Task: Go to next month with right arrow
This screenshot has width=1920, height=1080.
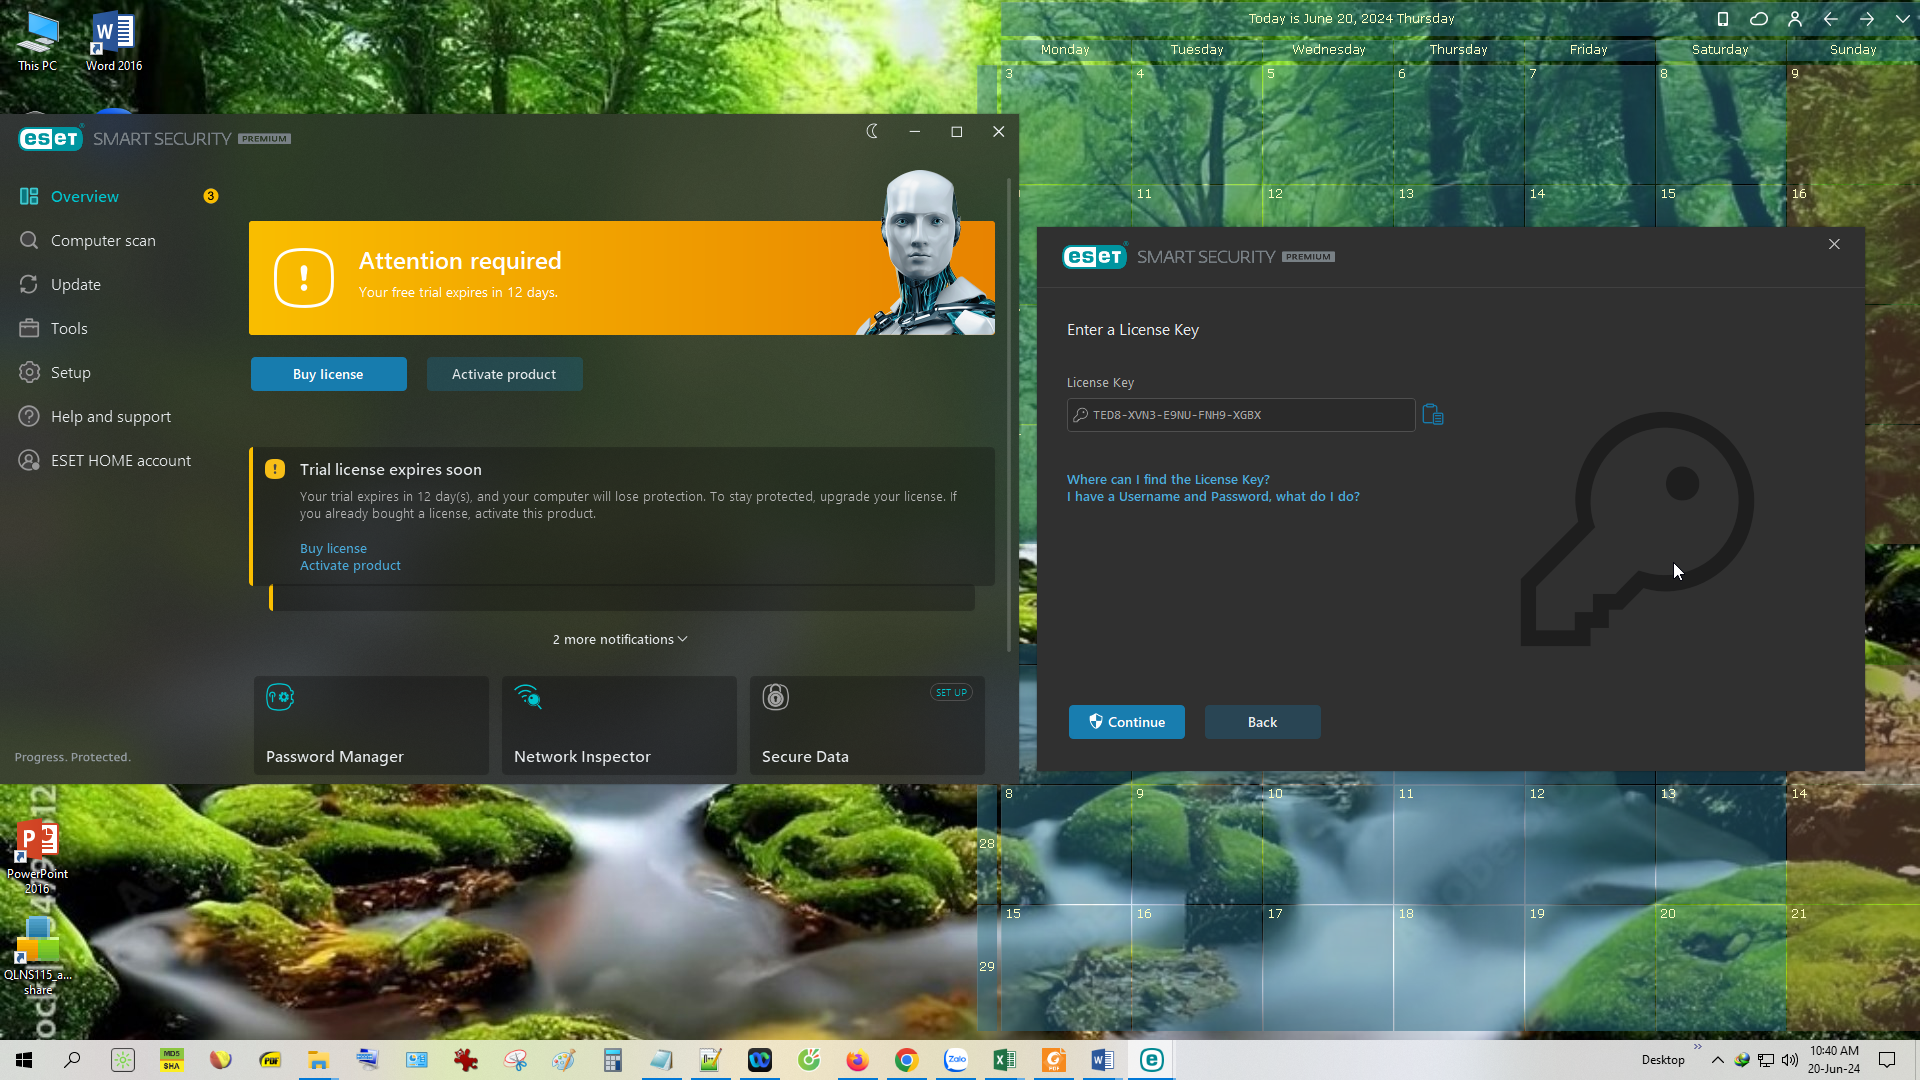Action: (x=1867, y=19)
